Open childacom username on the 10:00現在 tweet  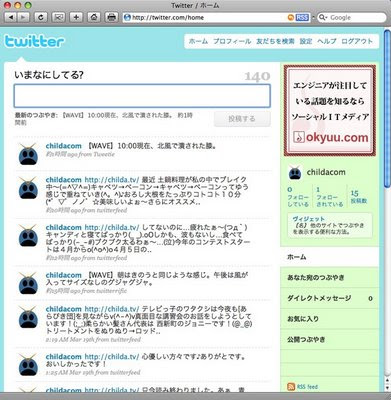point(63,146)
